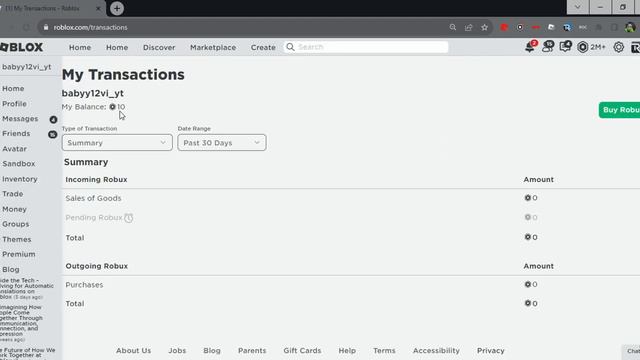Open the Jobs footer link
Viewport: 640px width, 360px height.
tap(177, 351)
